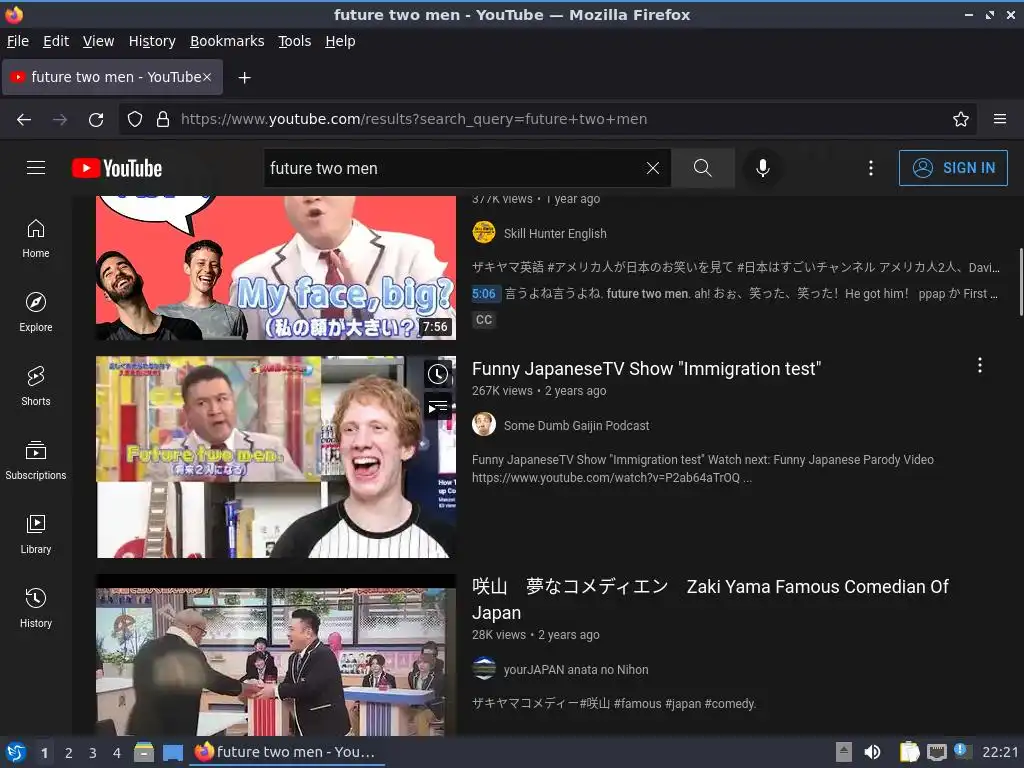Open action menu for Immigration test video

[x=980, y=366]
